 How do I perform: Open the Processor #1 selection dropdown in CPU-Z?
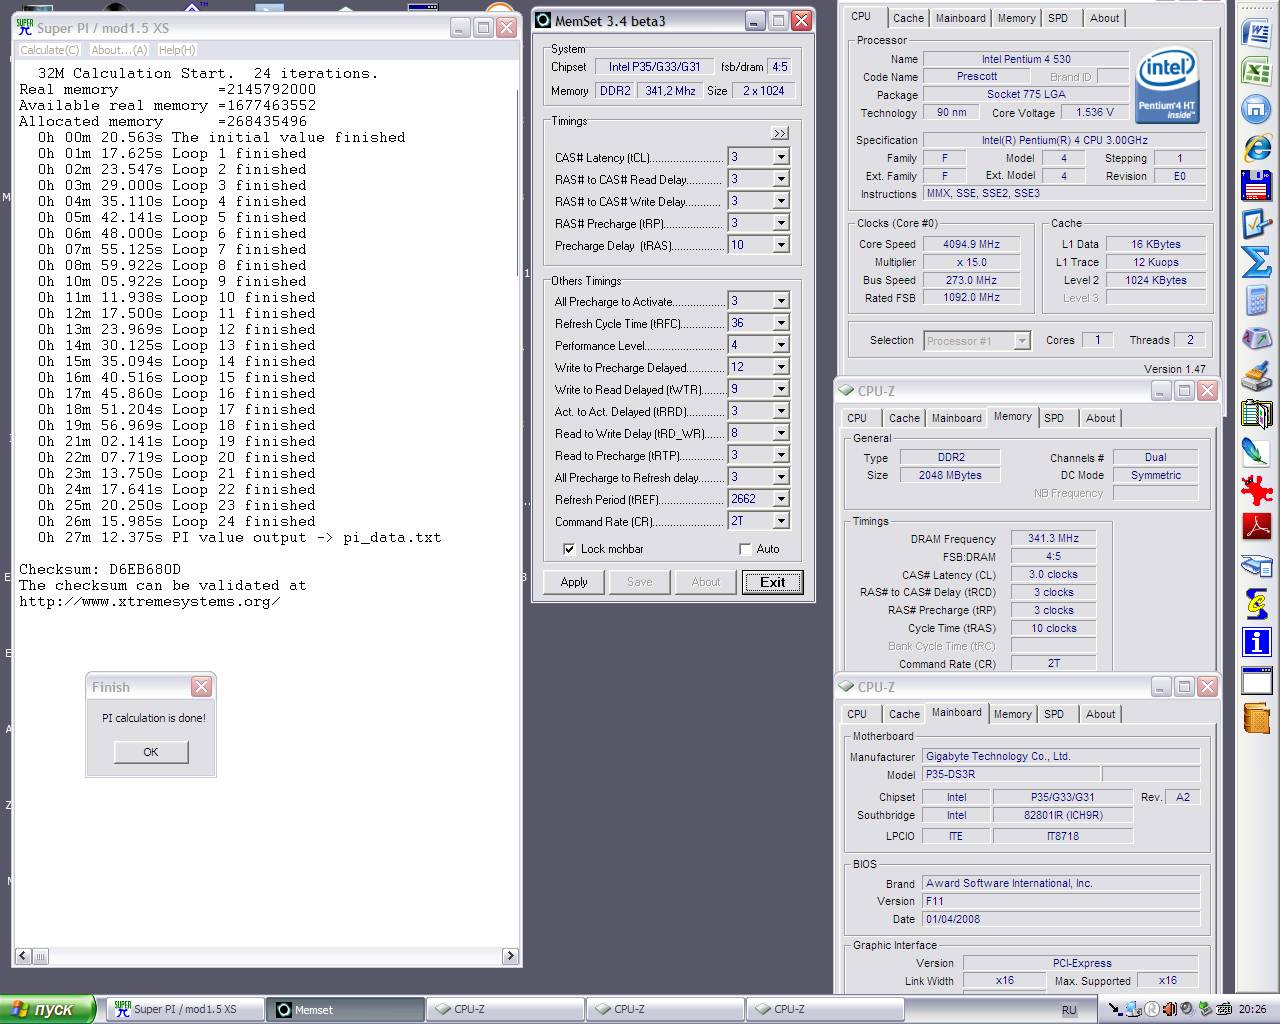(x=1021, y=341)
